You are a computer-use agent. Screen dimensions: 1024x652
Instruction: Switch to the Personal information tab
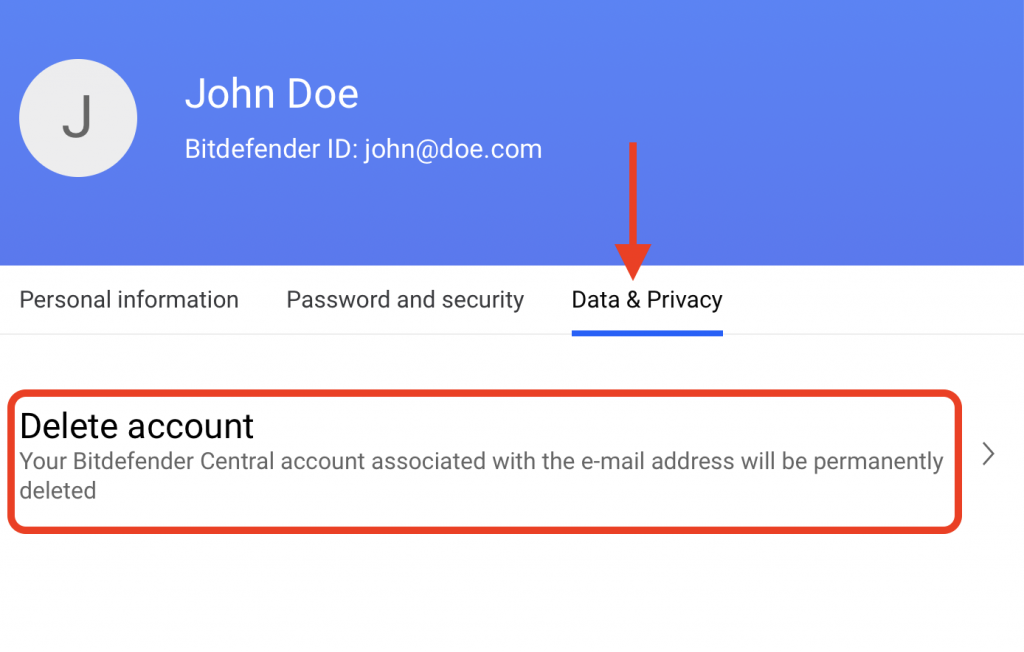(128, 299)
